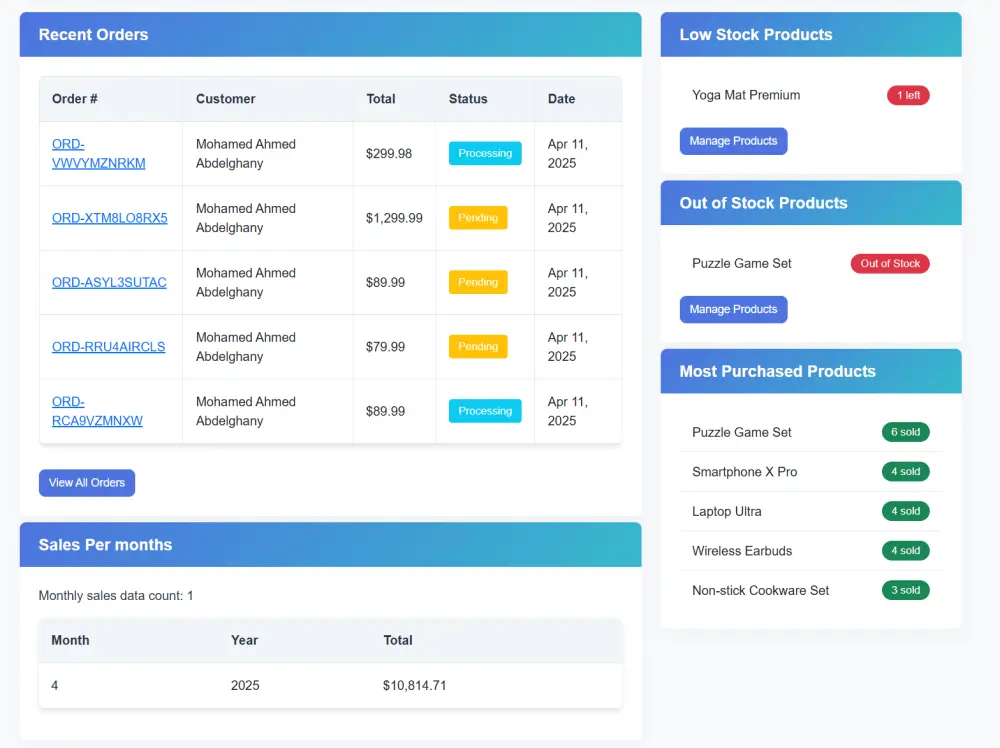Image resolution: width=1000 pixels, height=748 pixels.
Task: Open order ORD-VWVYMZNRKM link
Action: [98, 154]
